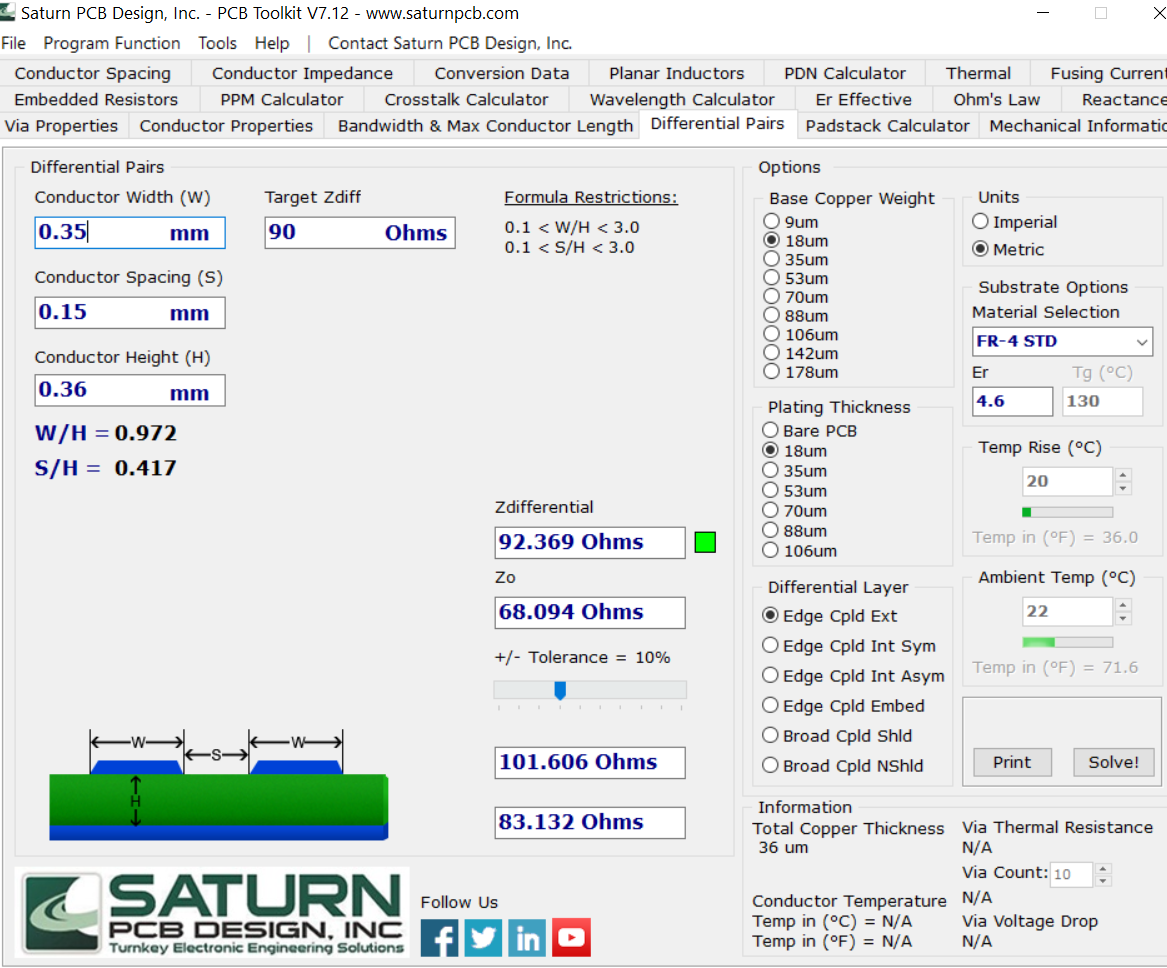Click the 83.132 Ohms lower tolerance value
The image size is (1167, 968).
pos(589,823)
